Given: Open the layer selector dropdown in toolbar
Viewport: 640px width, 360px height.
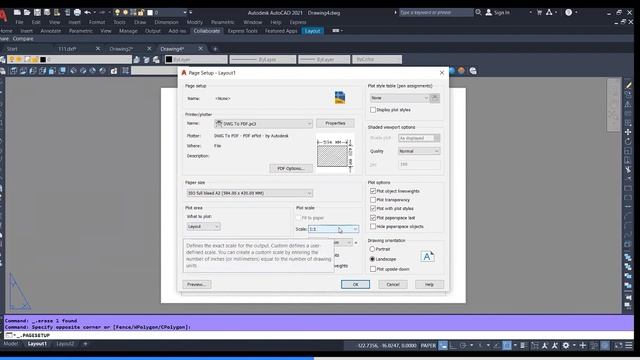Looking at the screenshot, I should click(69, 60).
